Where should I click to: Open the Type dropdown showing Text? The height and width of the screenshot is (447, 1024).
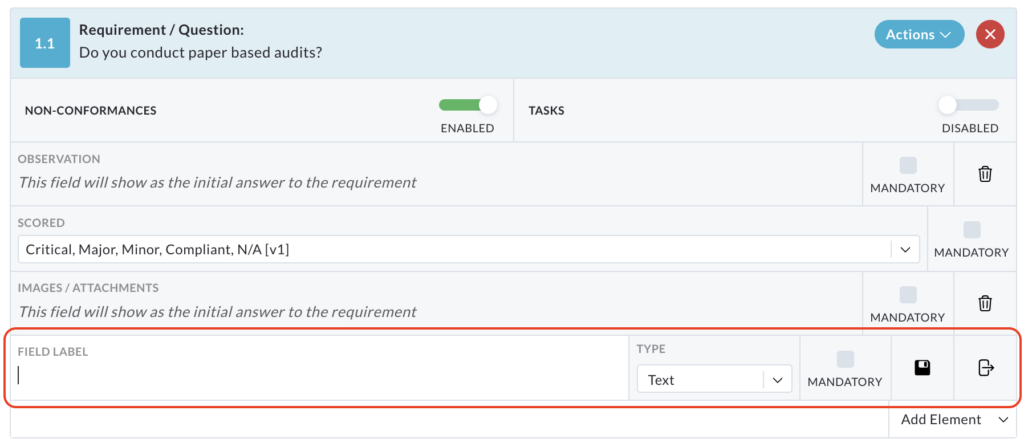(x=714, y=380)
